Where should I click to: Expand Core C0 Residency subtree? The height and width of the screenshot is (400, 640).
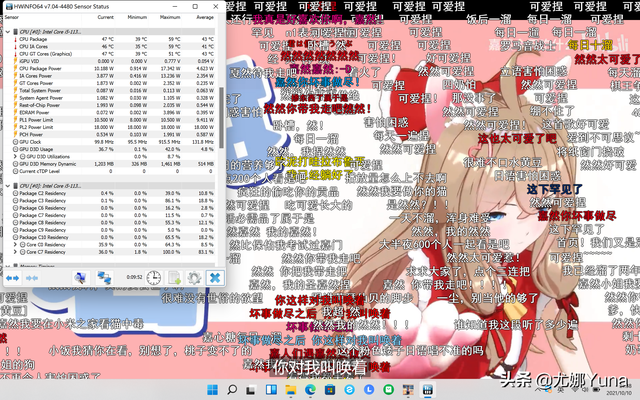(x=16, y=245)
